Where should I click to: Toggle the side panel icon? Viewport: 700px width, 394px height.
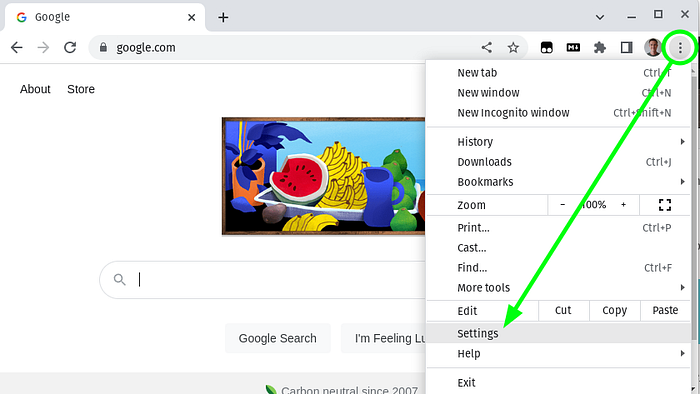(x=627, y=47)
